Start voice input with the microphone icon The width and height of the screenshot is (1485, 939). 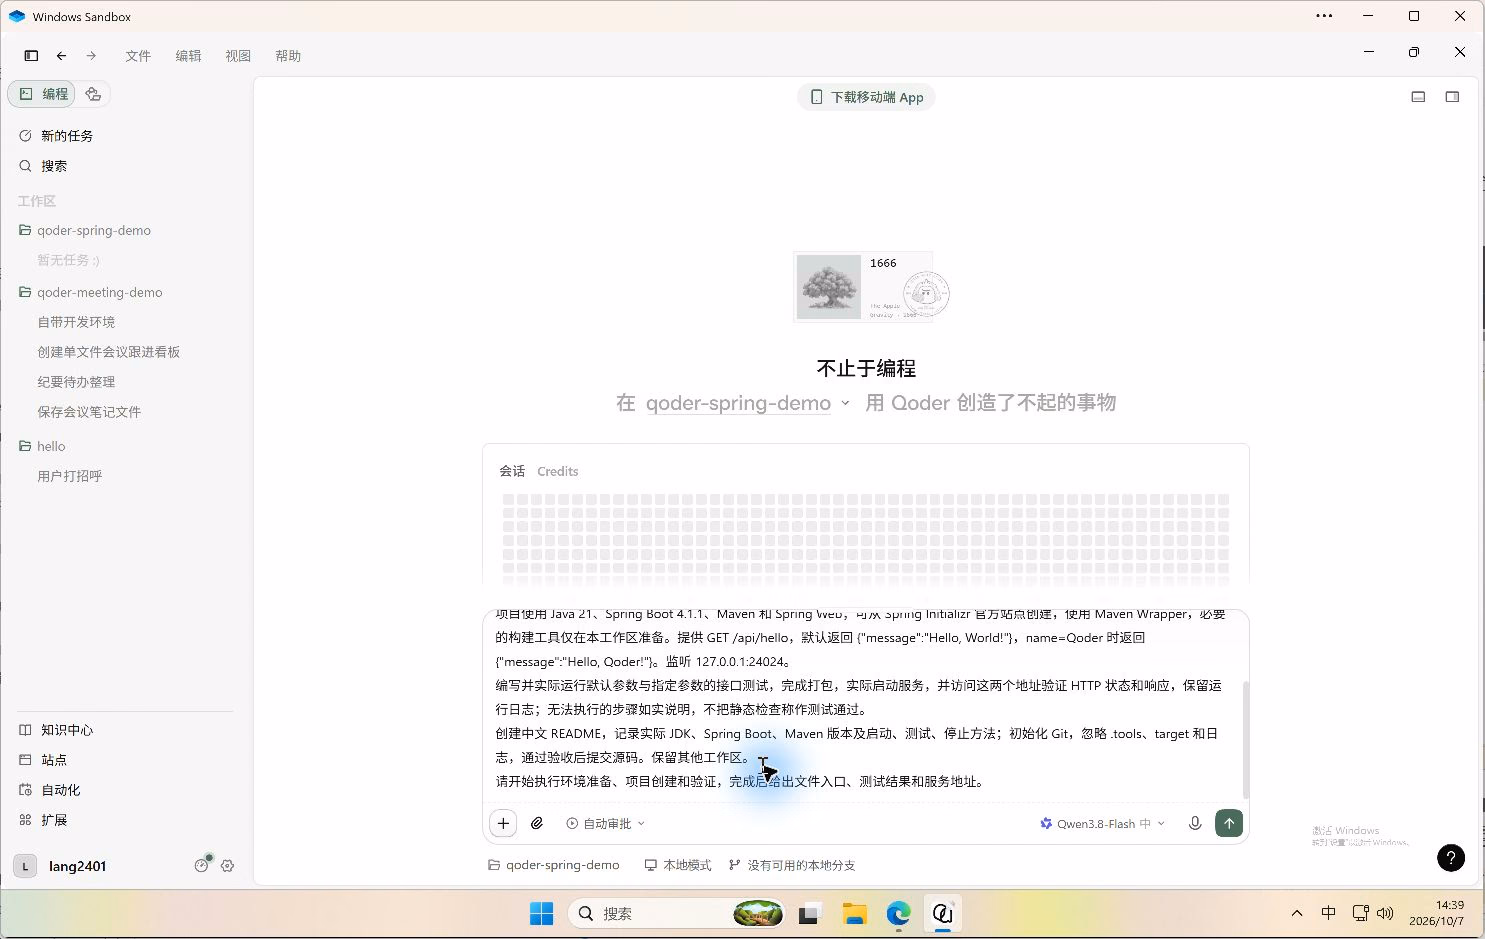pyautogui.click(x=1194, y=823)
